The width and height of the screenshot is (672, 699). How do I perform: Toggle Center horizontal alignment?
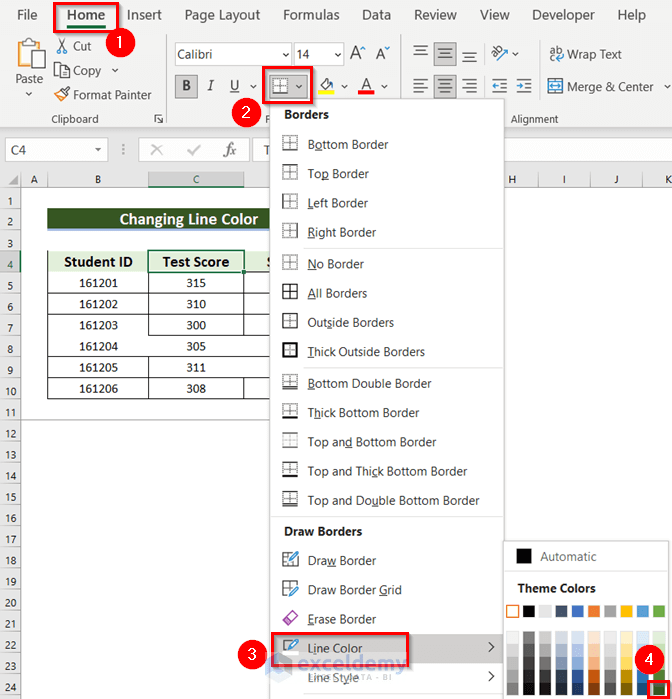tap(445, 86)
